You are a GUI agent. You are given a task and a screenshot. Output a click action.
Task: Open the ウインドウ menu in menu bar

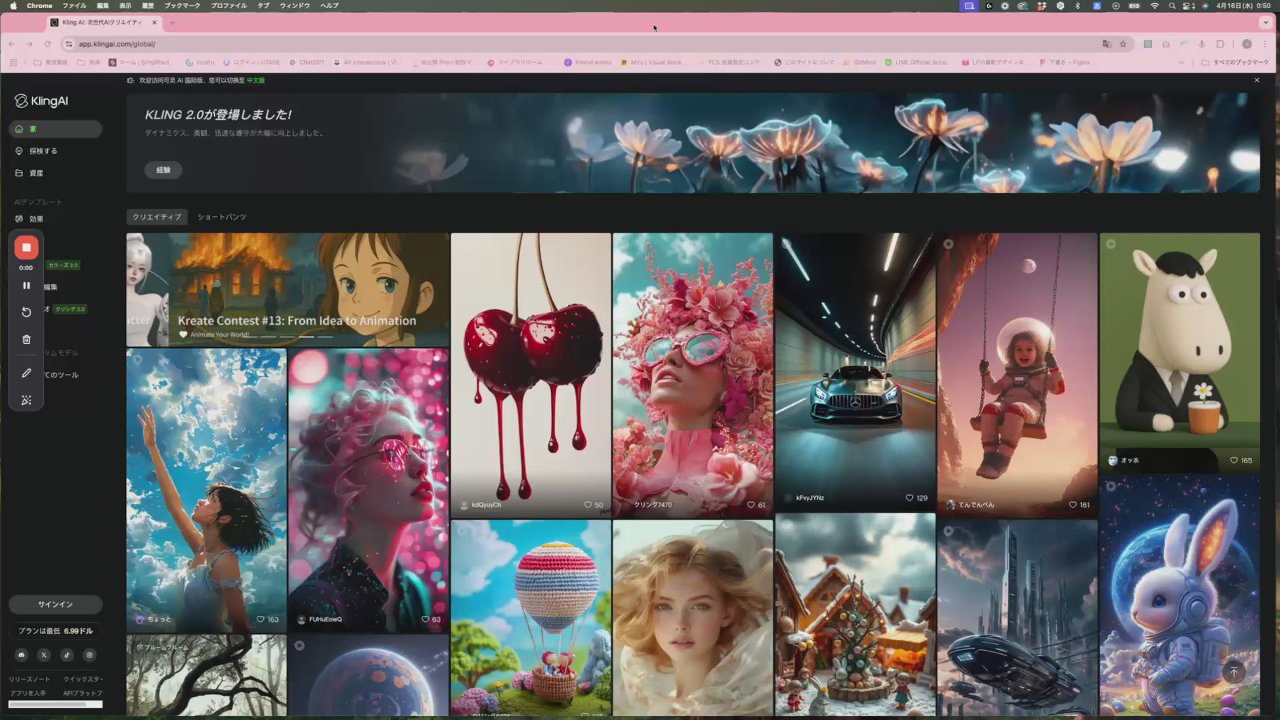(294, 6)
